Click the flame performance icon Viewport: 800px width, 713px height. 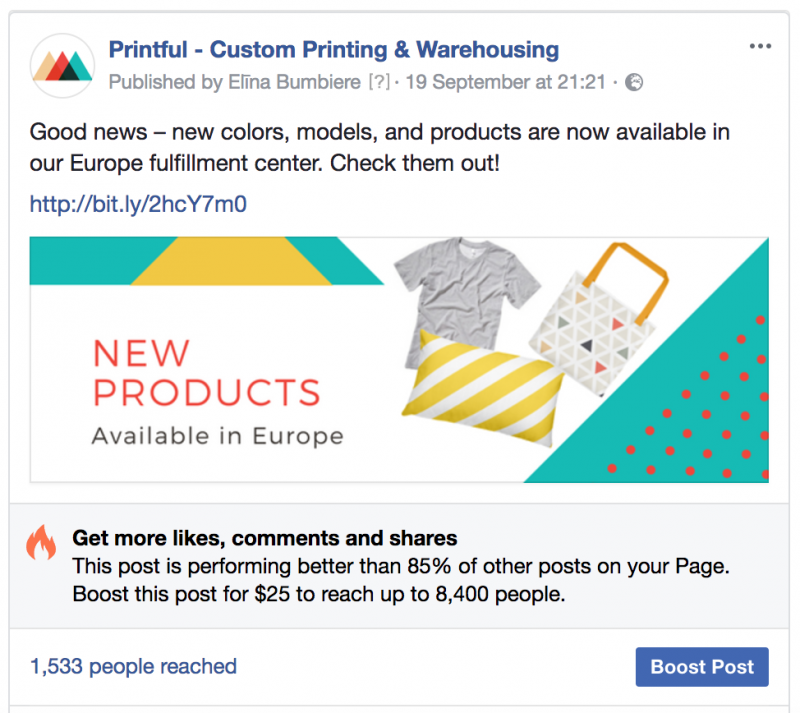tap(40, 545)
